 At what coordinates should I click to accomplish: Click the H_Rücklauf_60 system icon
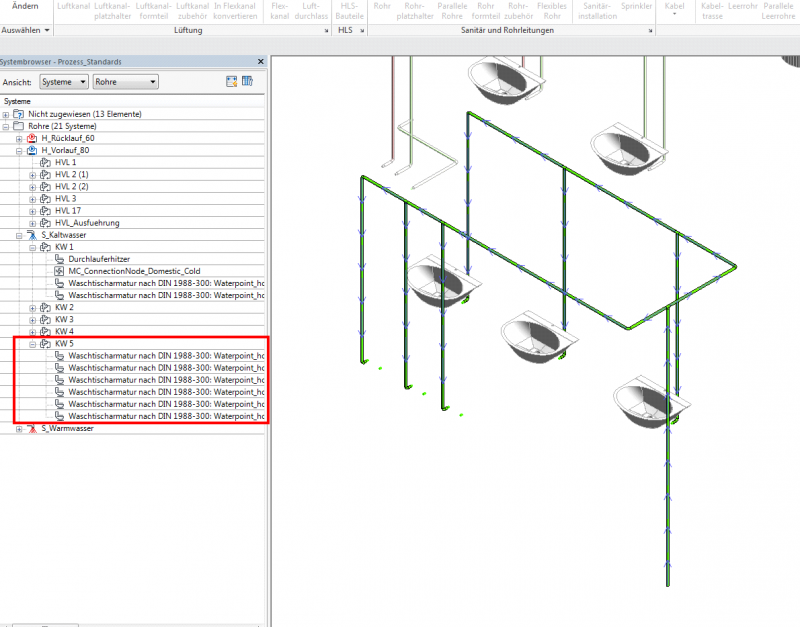(x=32, y=138)
